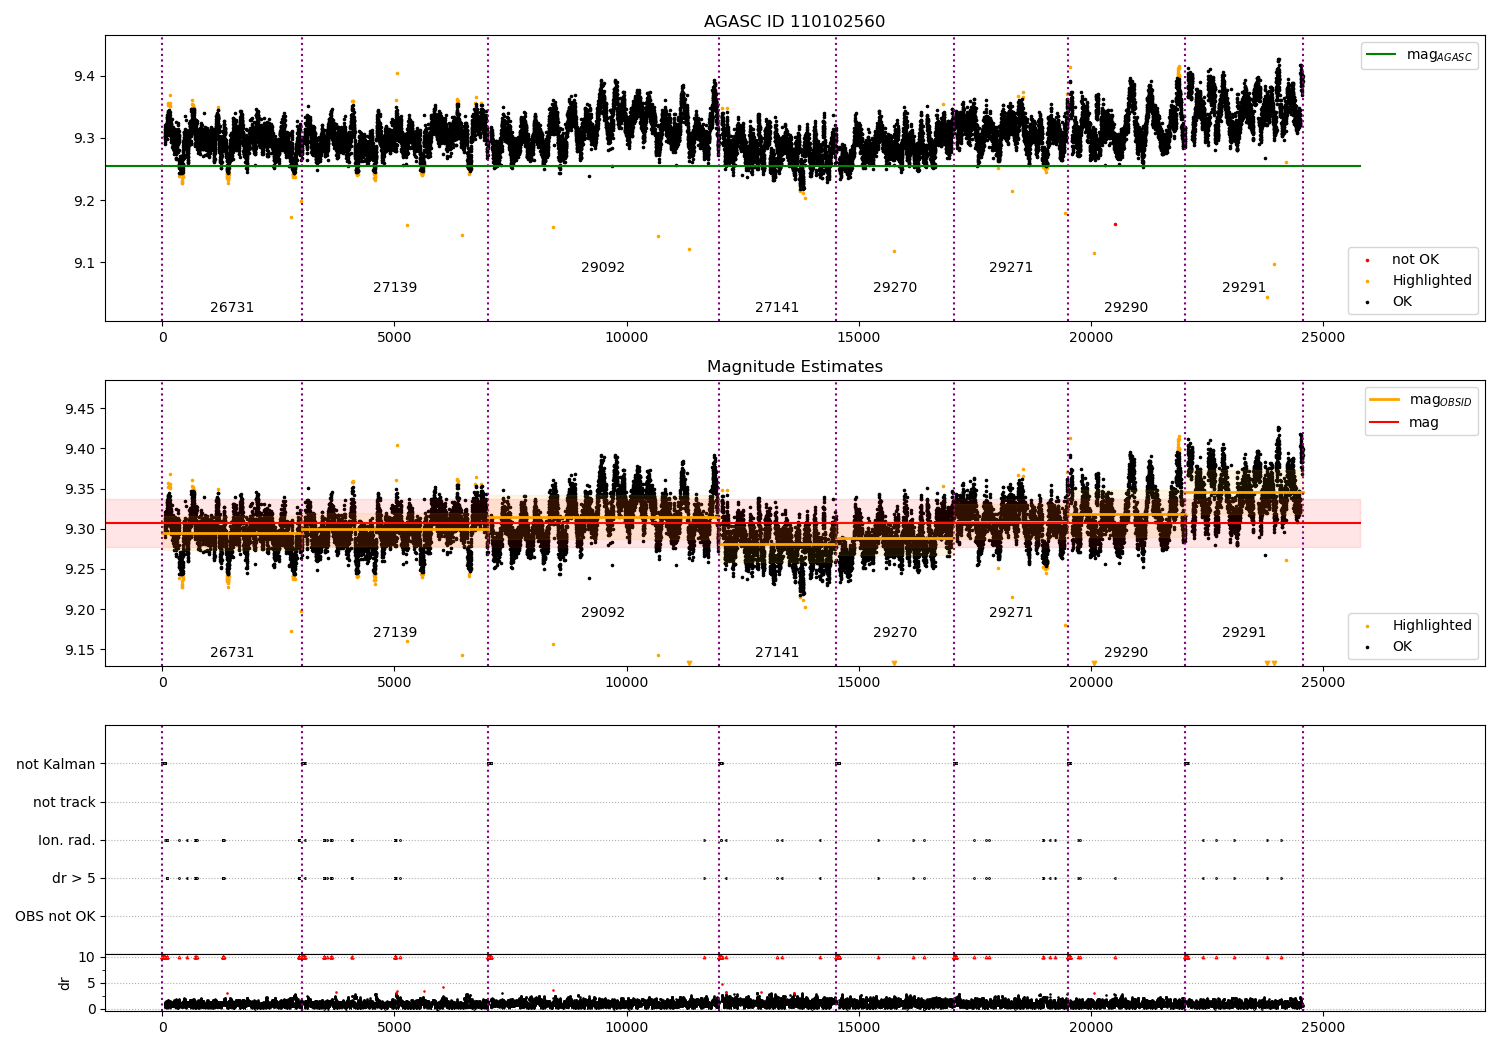
Task: Click 27141 label in Magnitude Estimates plot
Action: (777, 653)
